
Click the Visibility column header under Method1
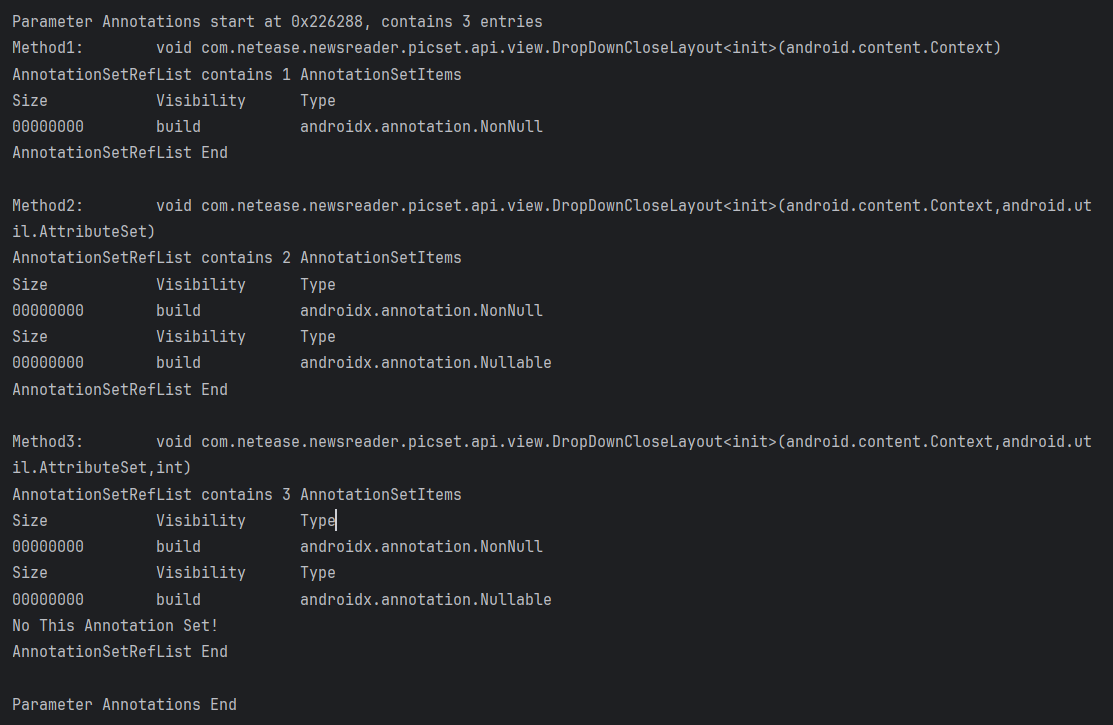click(201, 100)
